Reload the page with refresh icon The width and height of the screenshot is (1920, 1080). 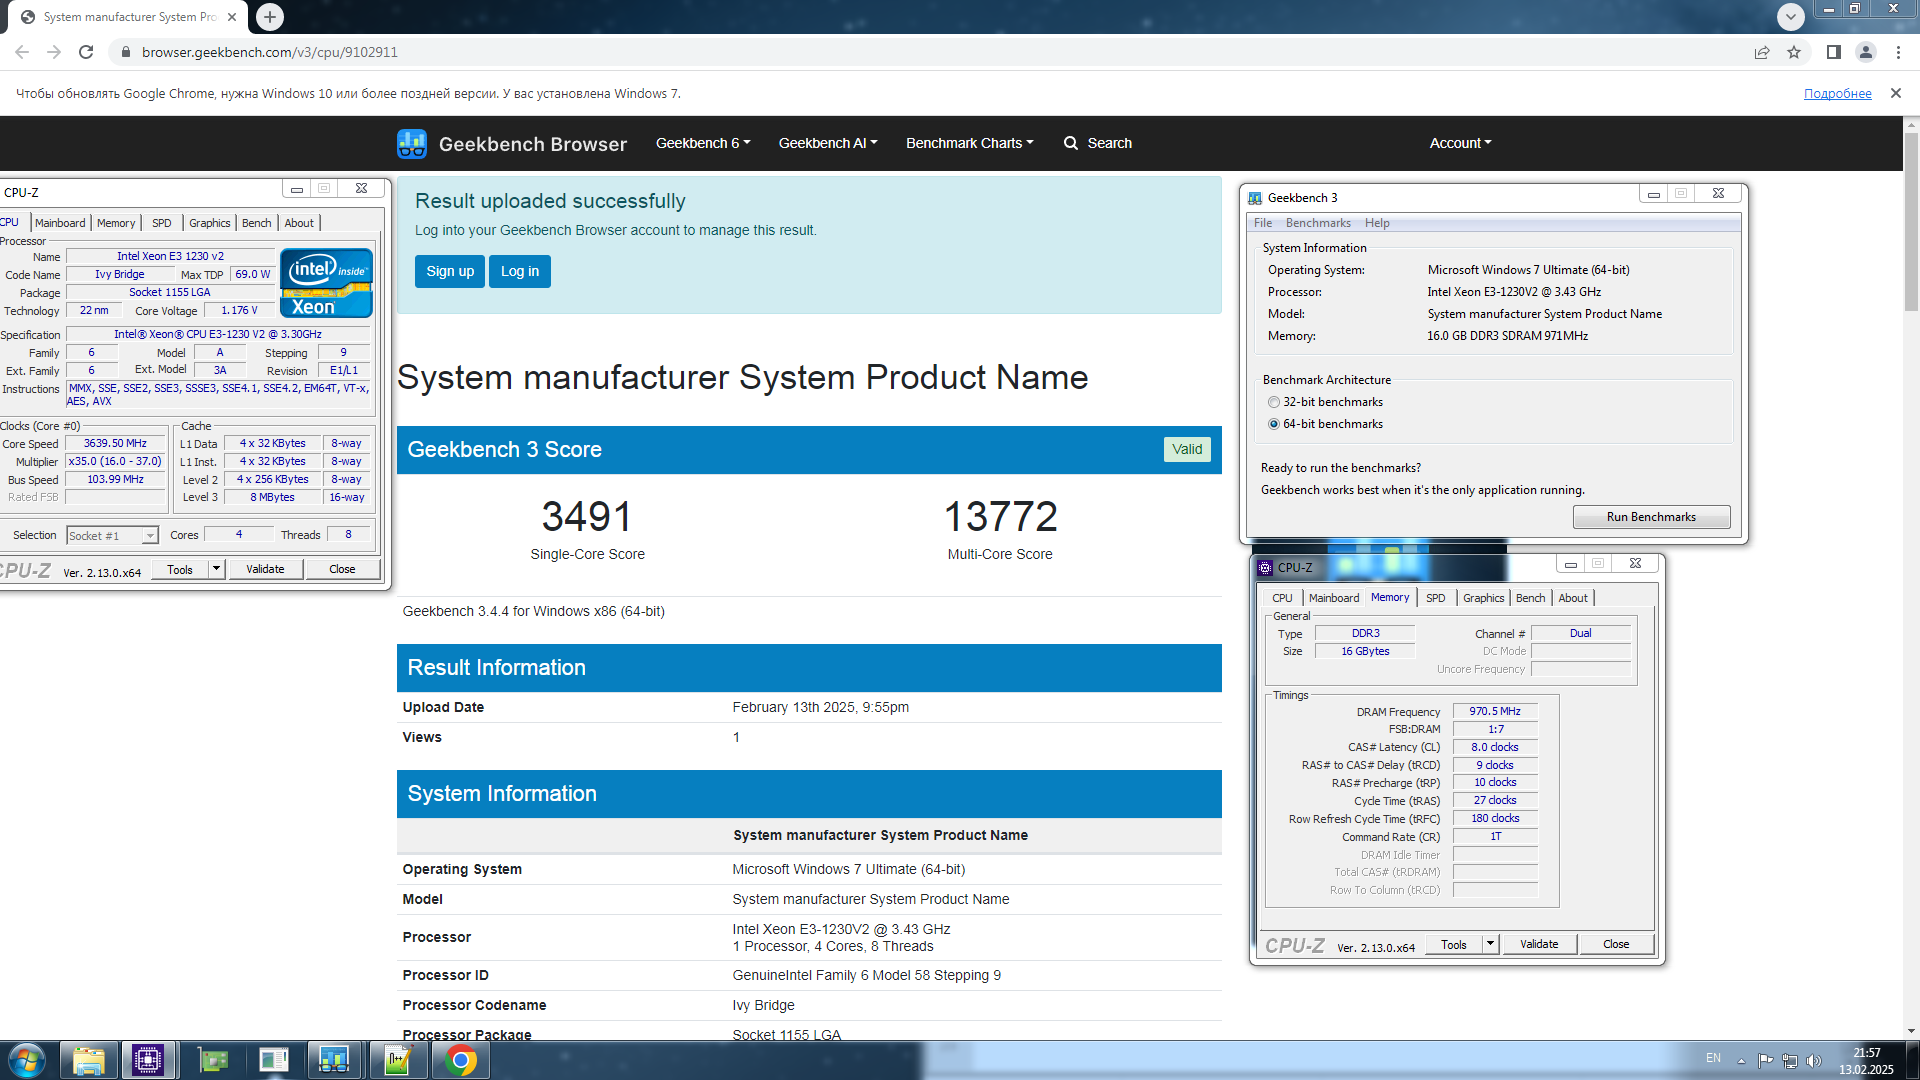click(x=86, y=52)
